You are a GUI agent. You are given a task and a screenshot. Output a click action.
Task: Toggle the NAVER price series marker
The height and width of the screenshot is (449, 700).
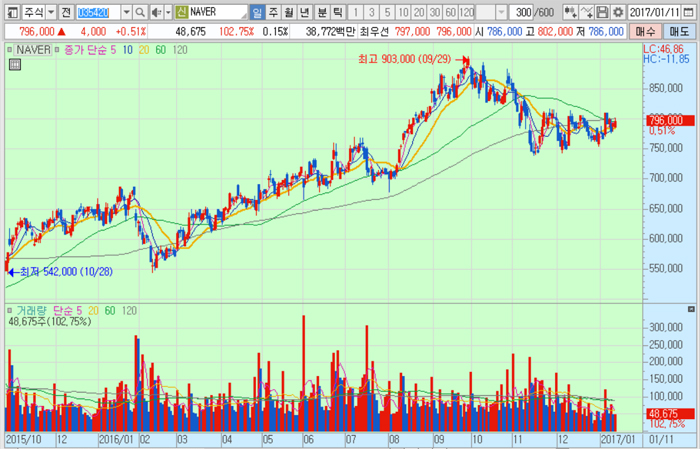click(10, 49)
